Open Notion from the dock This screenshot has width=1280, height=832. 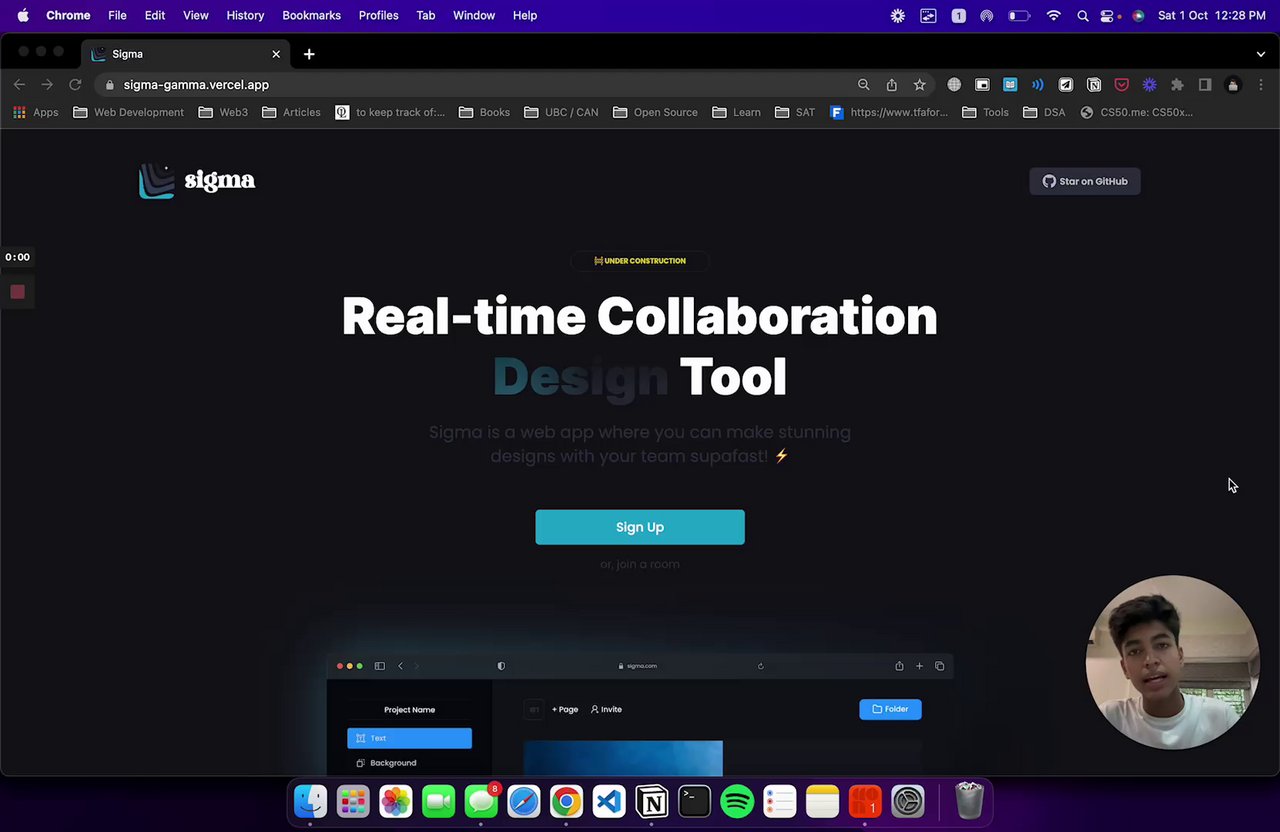[x=651, y=801]
